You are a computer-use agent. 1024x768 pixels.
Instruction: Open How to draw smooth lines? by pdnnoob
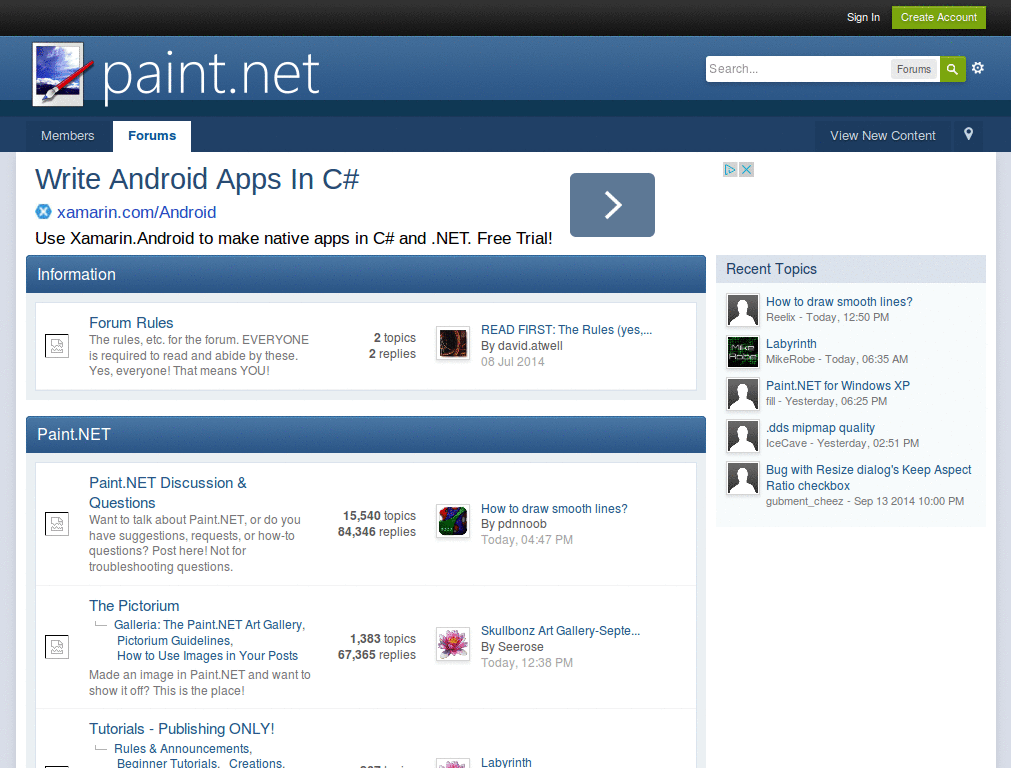pos(554,509)
